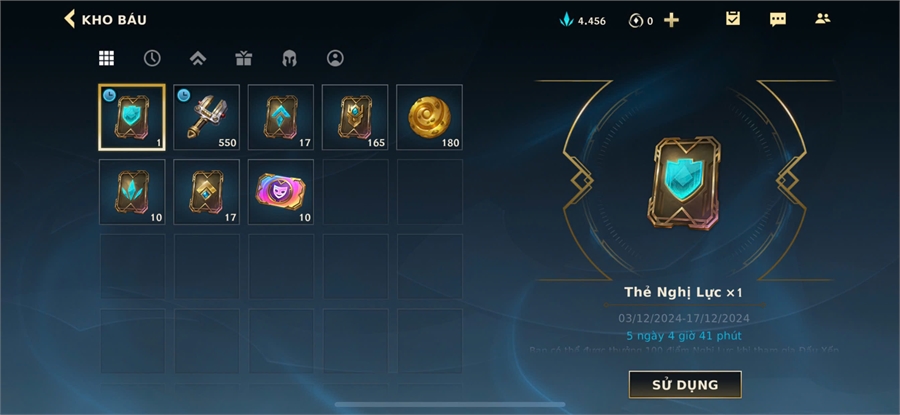Select the rainbow mask ticket item

point(281,192)
